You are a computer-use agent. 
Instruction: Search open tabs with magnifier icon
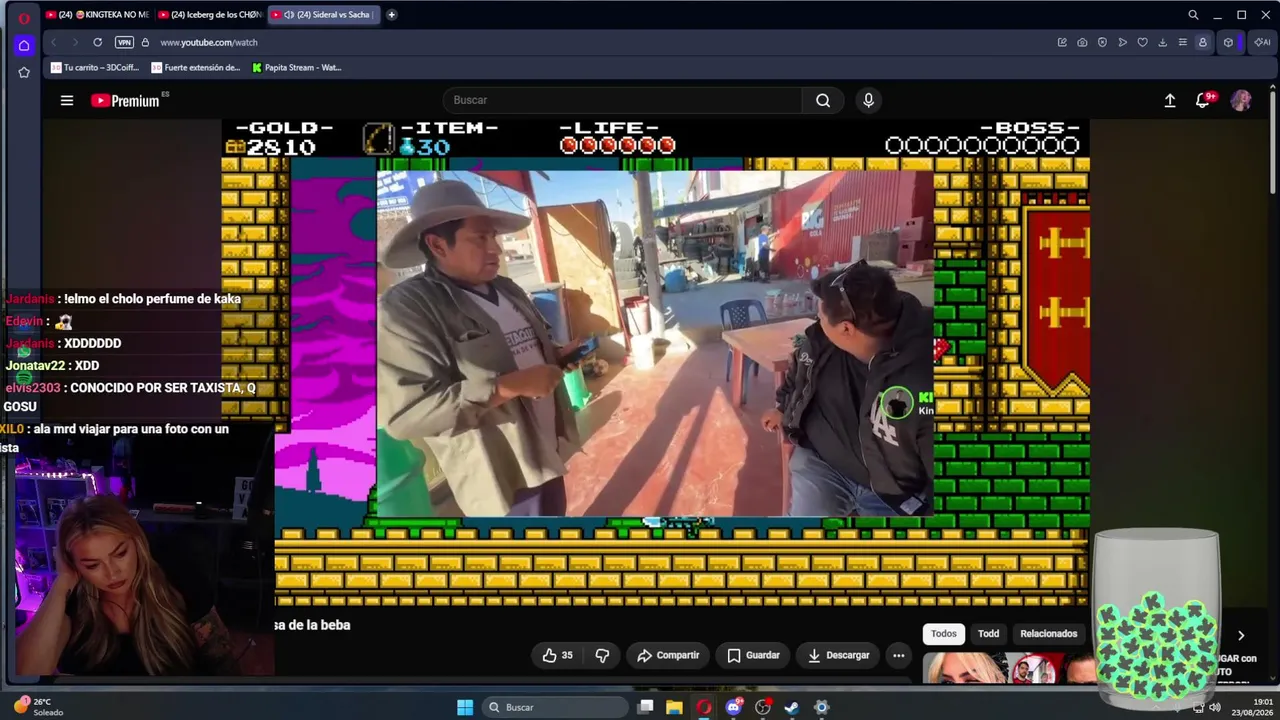[x=1193, y=15]
